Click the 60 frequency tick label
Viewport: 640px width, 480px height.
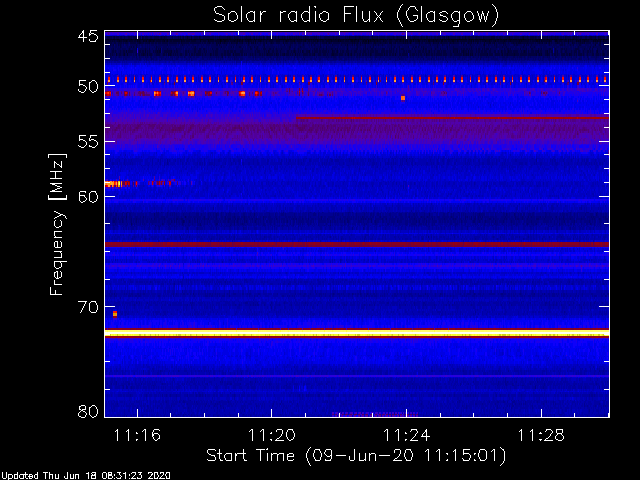pyautogui.click(x=88, y=197)
